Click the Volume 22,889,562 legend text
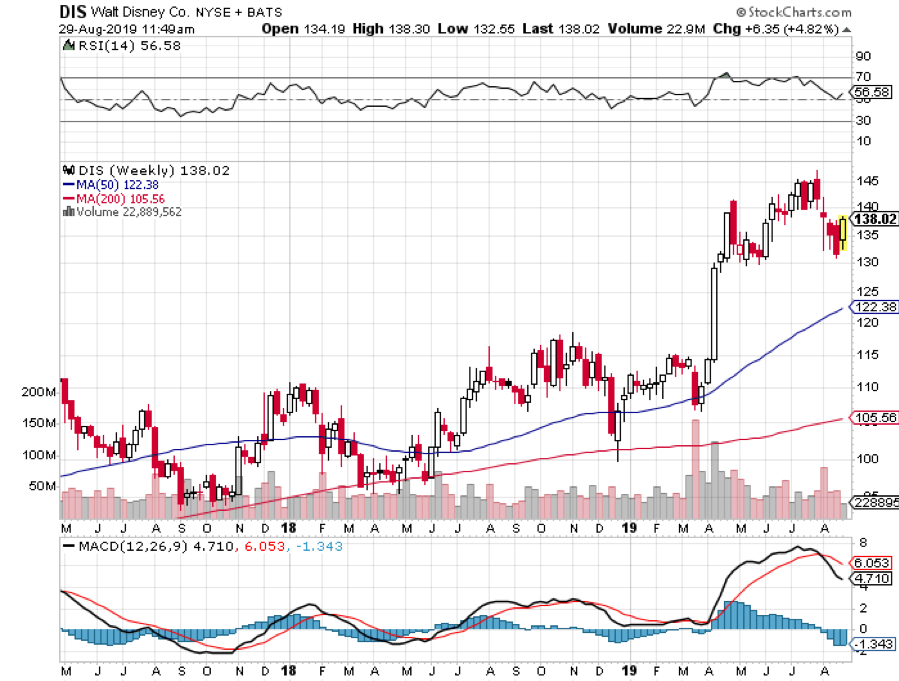This screenshot has width=899, height=681. click(x=129, y=212)
